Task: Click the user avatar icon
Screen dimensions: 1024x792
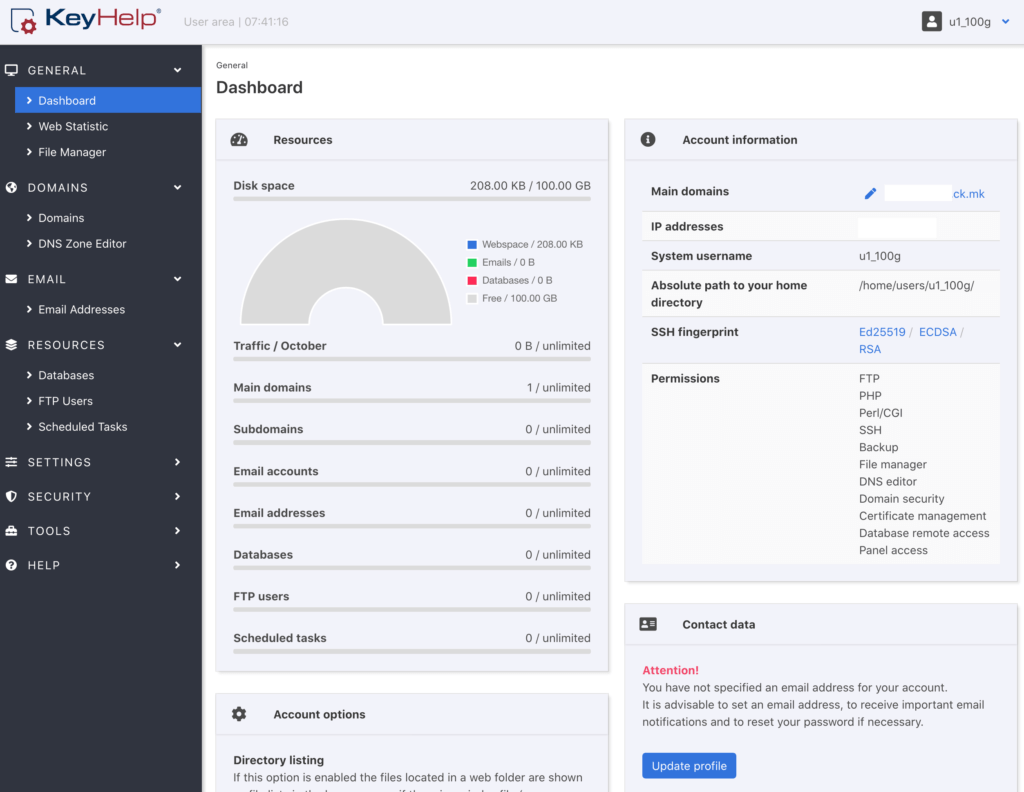Action: click(931, 21)
